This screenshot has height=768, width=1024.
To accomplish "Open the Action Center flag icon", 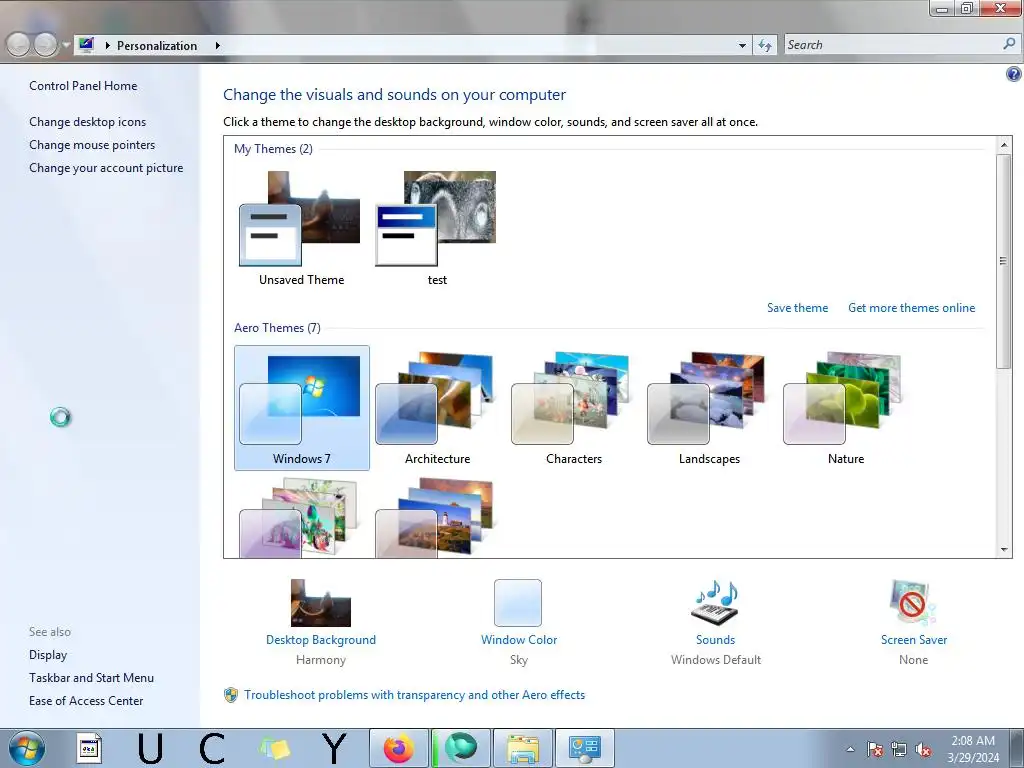I will click(874, 749).
